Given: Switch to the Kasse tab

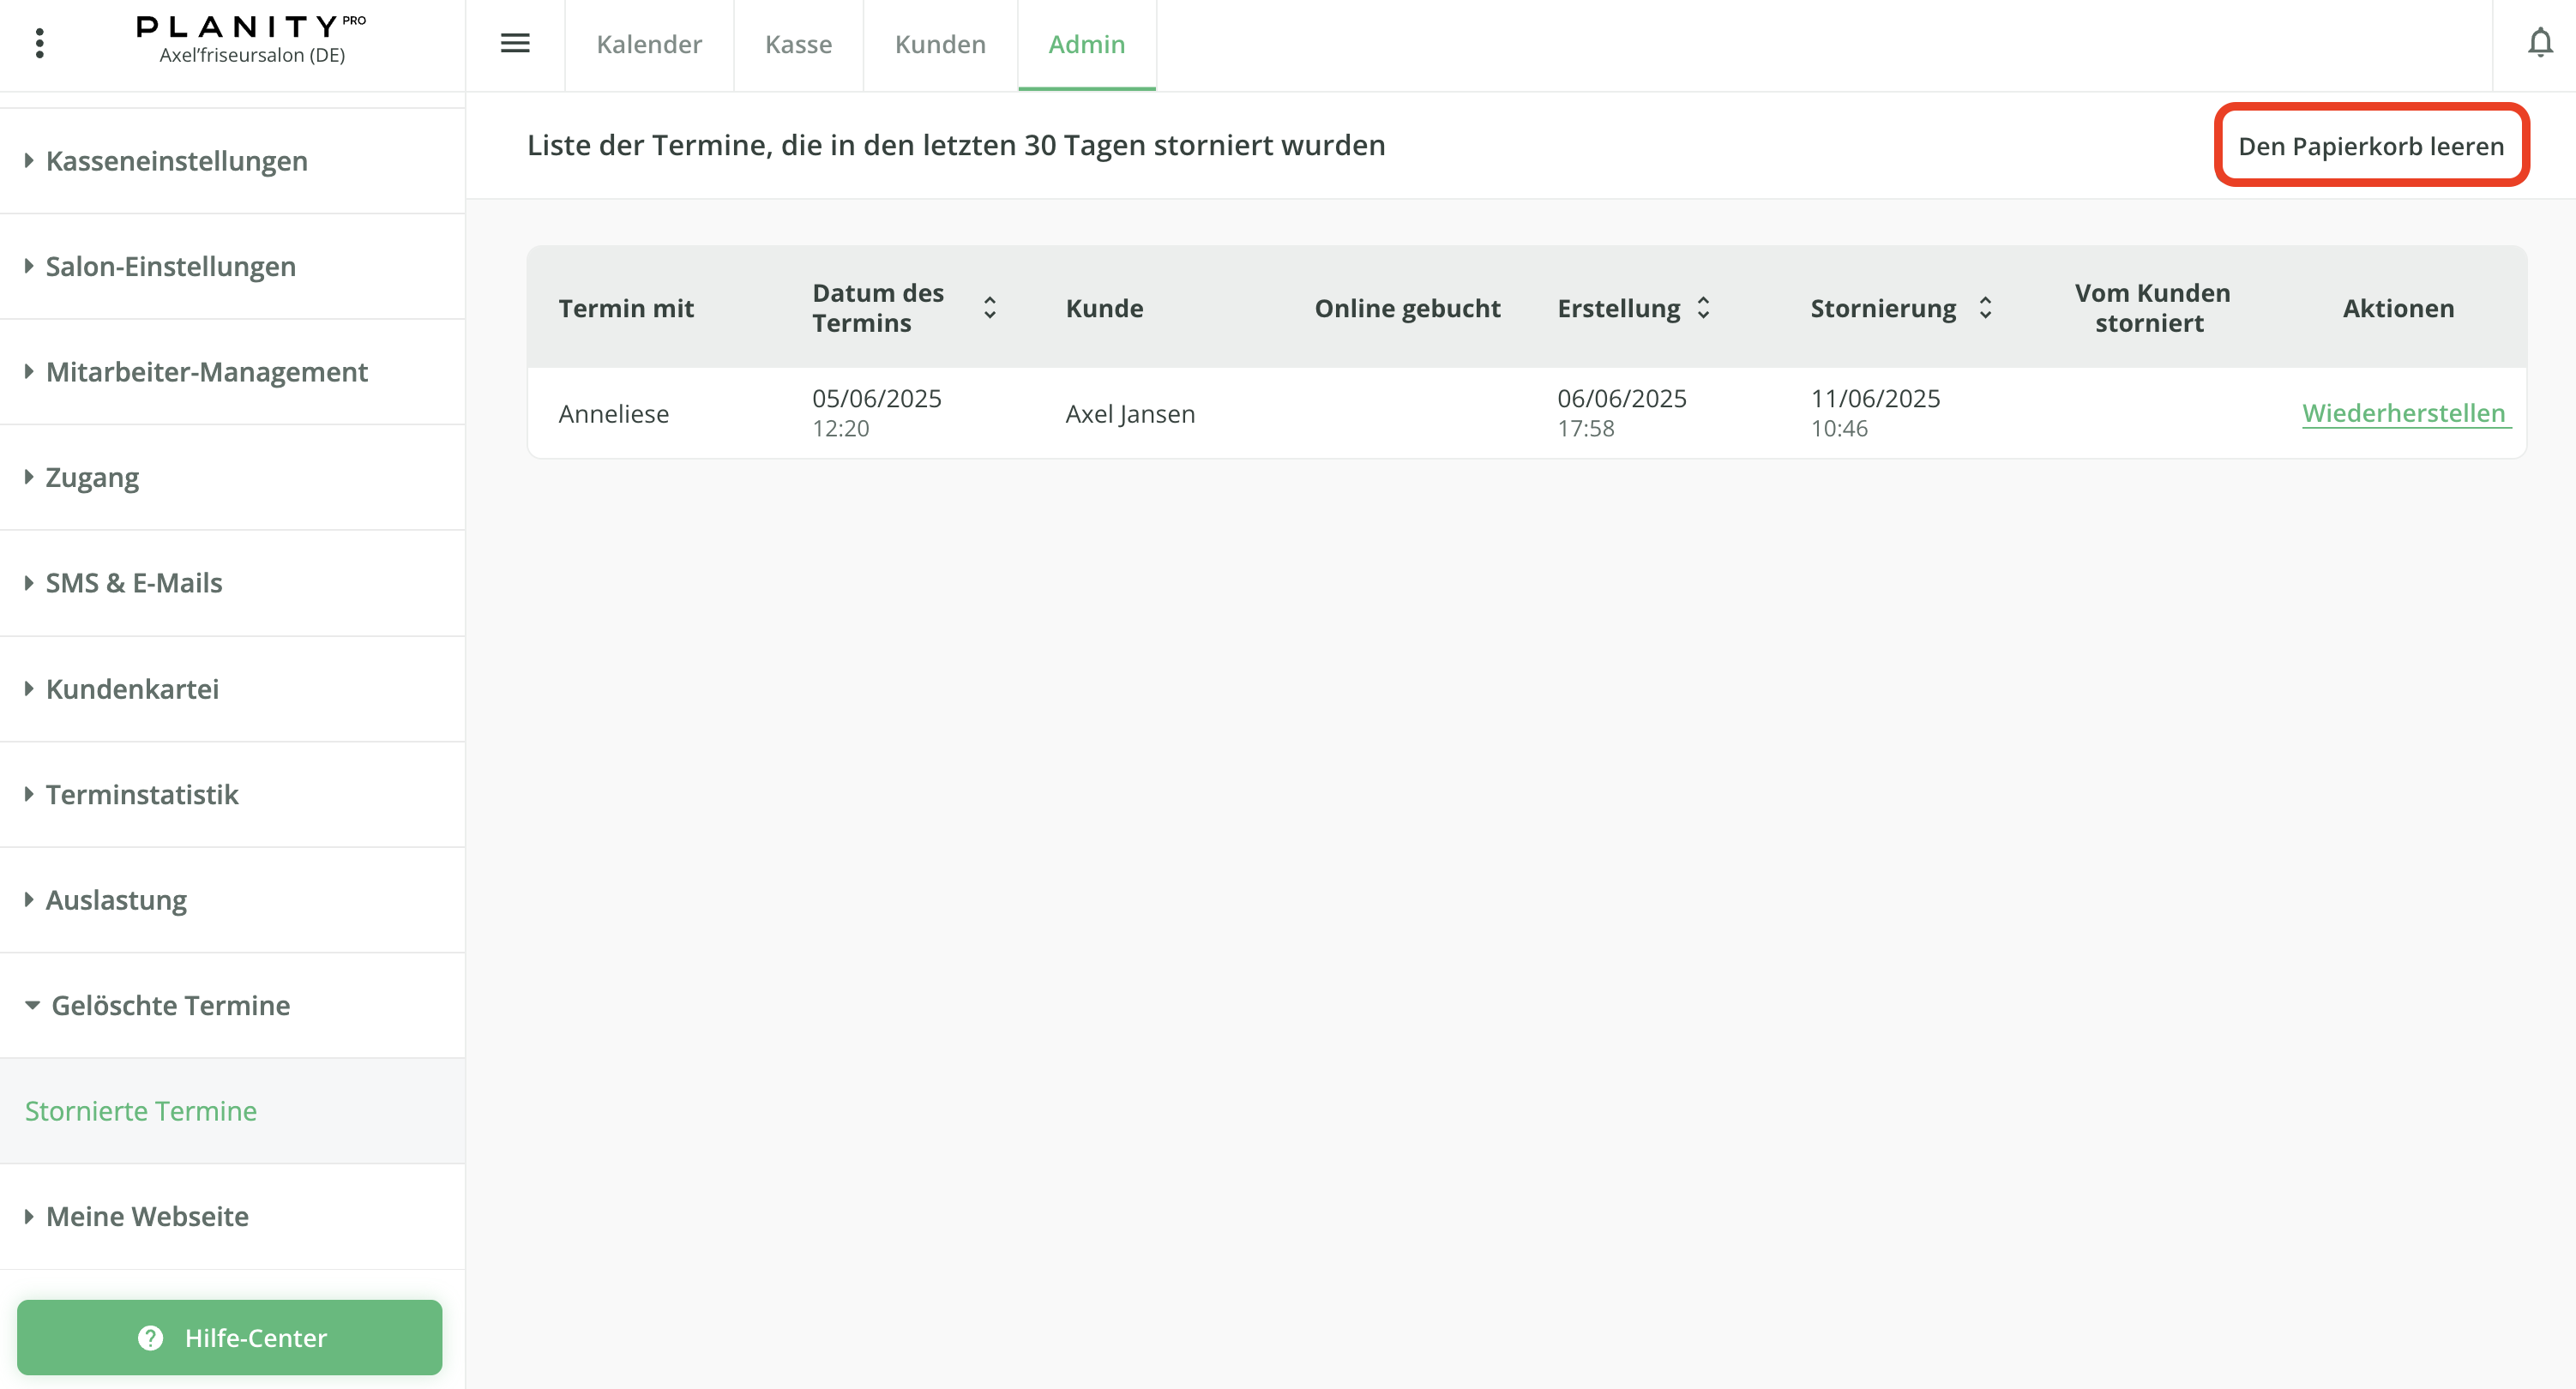Looking at the screenshot, I should (797, 44).
